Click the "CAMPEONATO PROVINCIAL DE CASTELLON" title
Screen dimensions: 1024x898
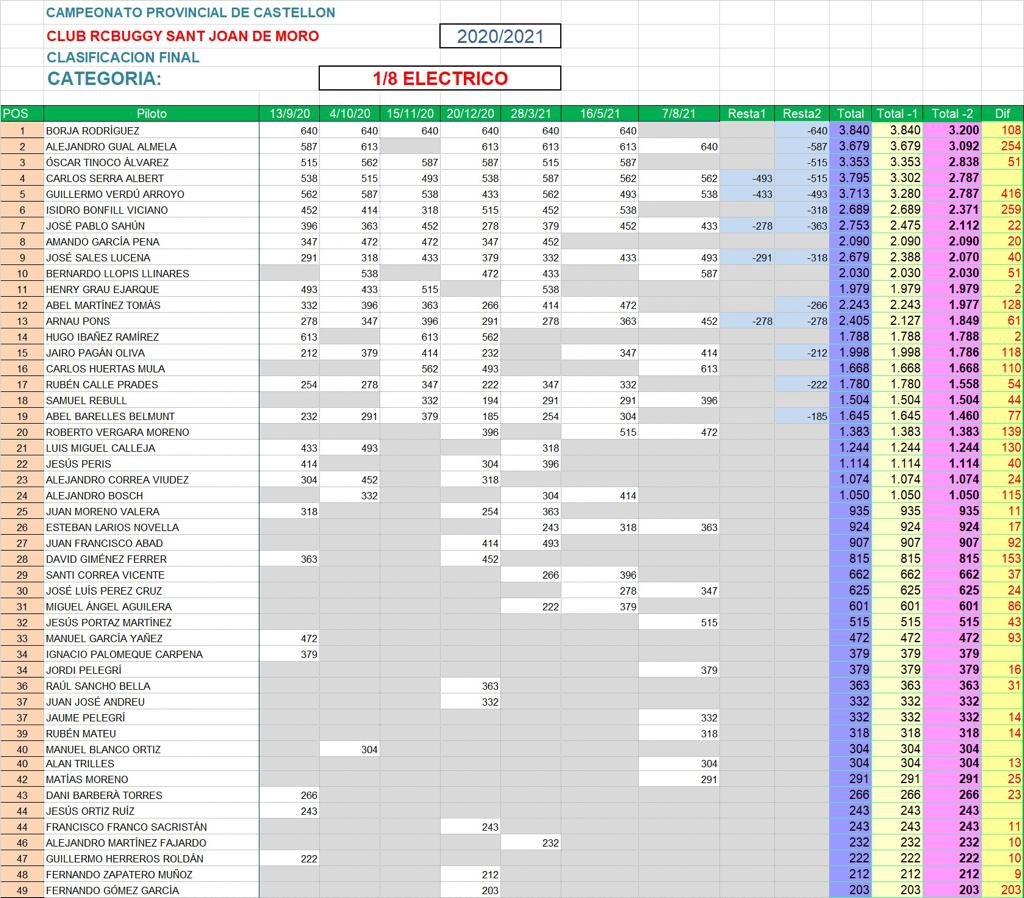point(191,12)
